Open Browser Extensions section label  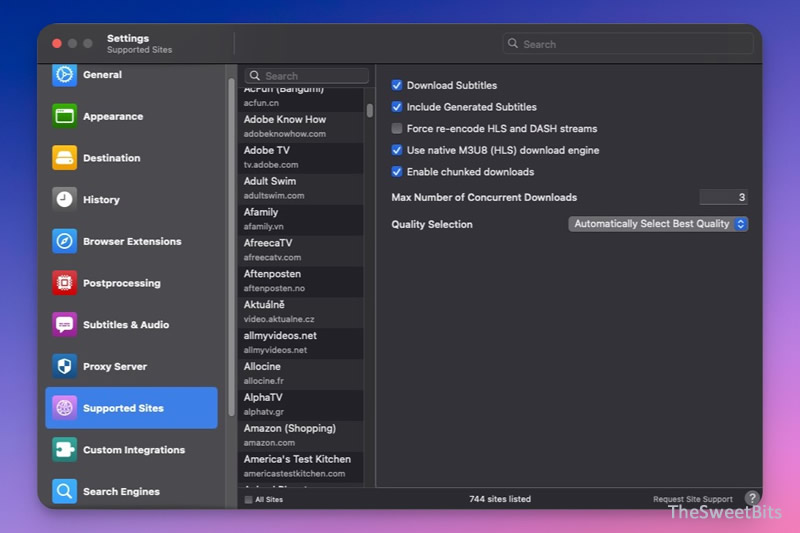point(132,241)
